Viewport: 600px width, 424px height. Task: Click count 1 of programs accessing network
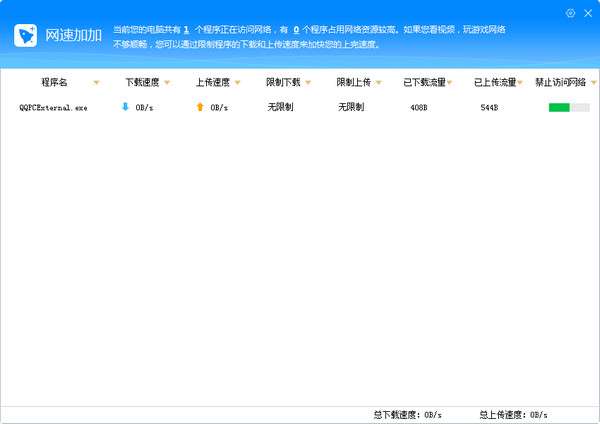186,30
